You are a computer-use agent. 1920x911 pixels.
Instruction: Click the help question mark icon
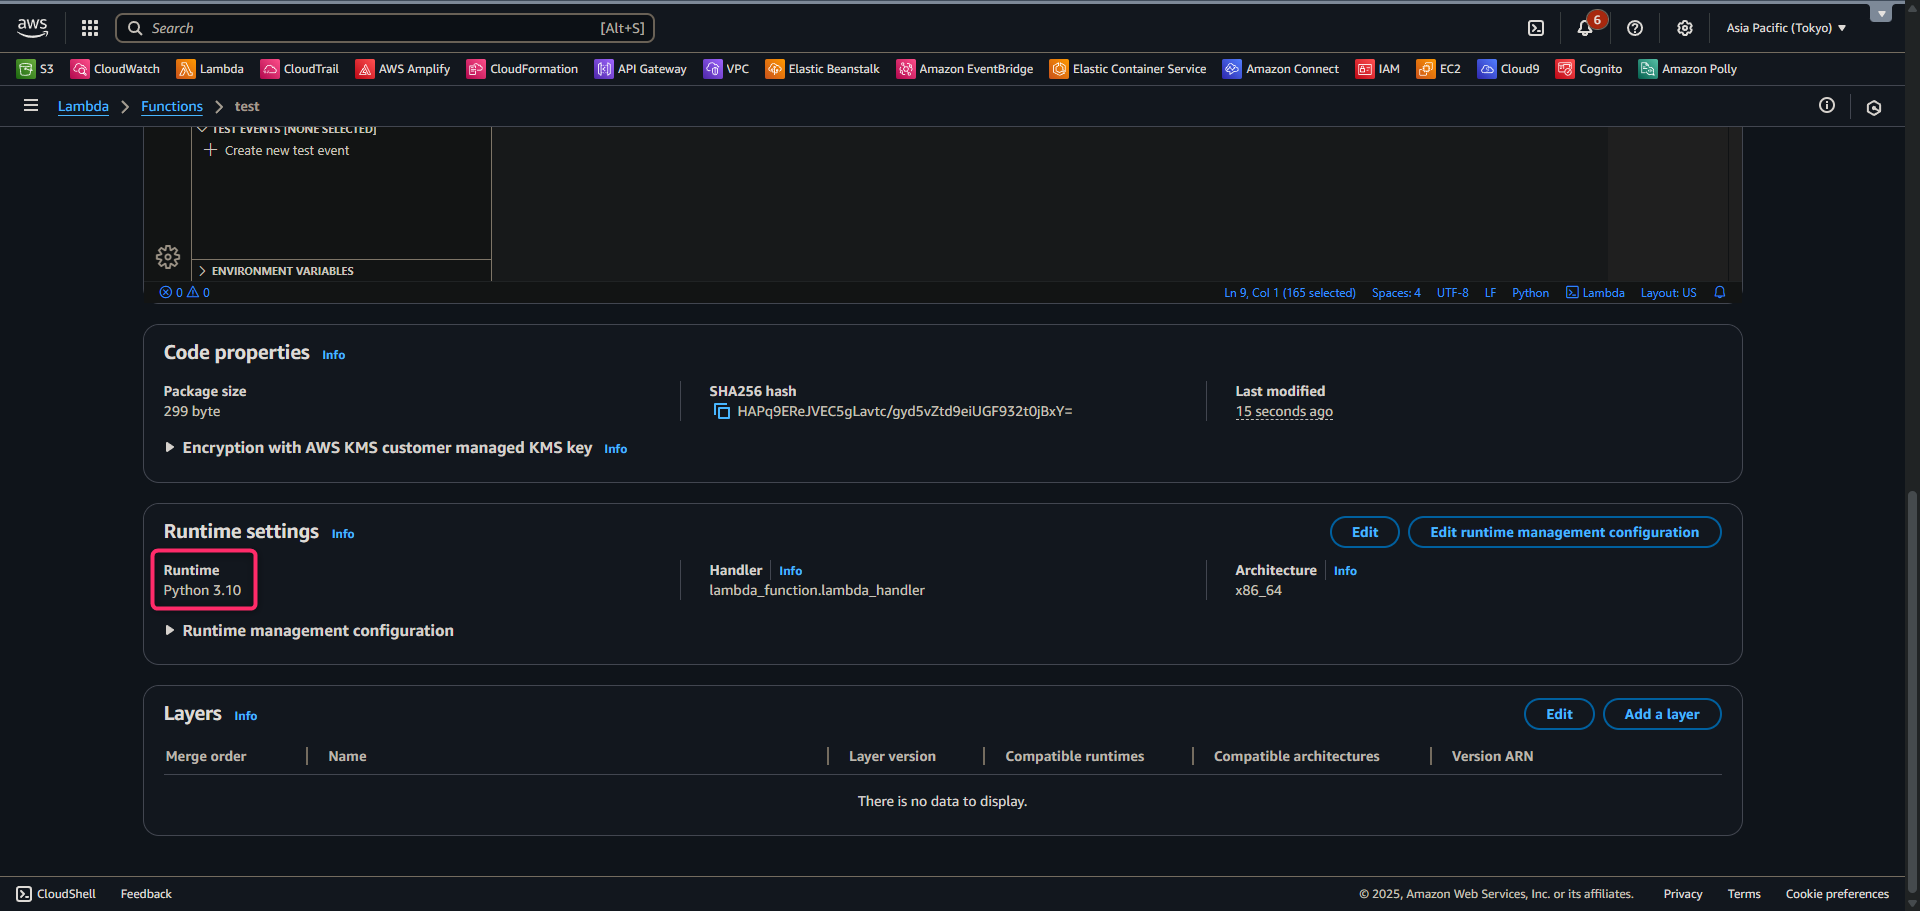click(1635, 28)
